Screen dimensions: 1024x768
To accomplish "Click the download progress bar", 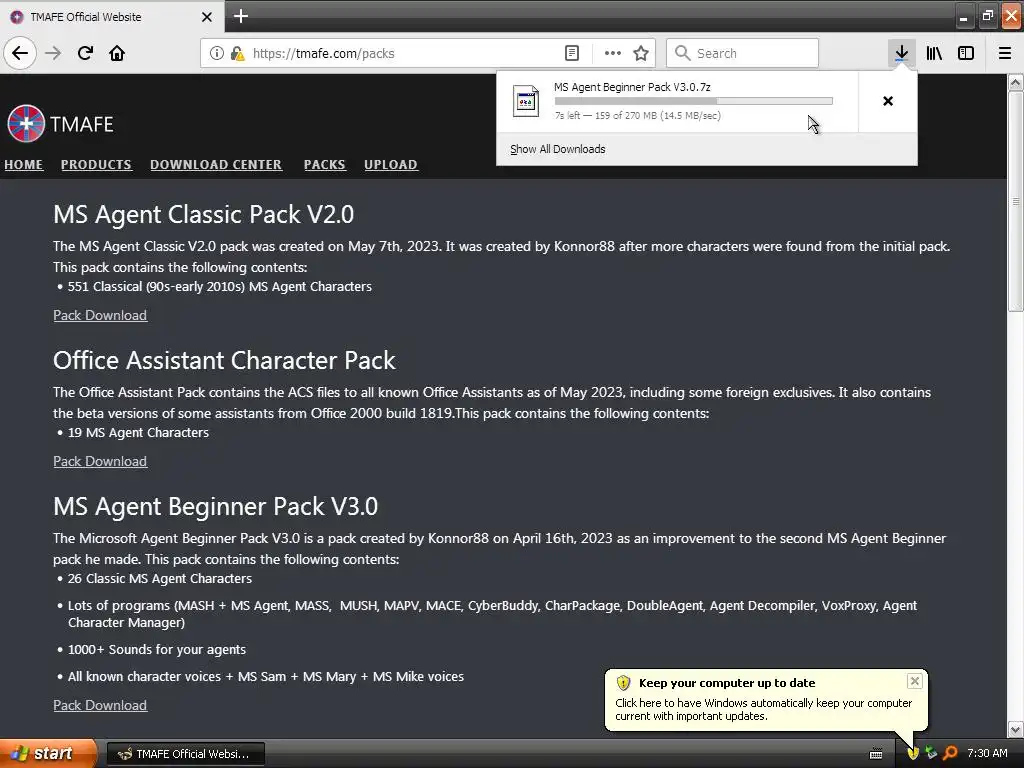I will coord(694,101).
